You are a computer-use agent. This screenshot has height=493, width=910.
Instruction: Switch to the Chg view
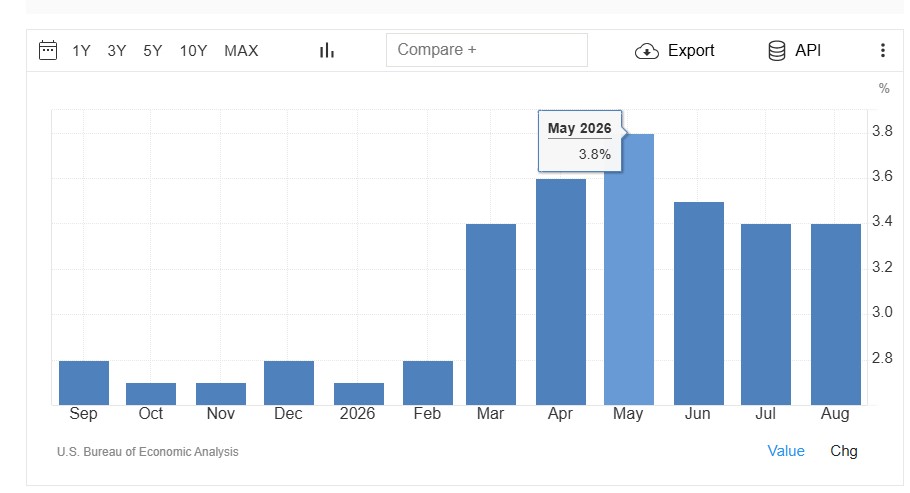(x=844, y=451)
